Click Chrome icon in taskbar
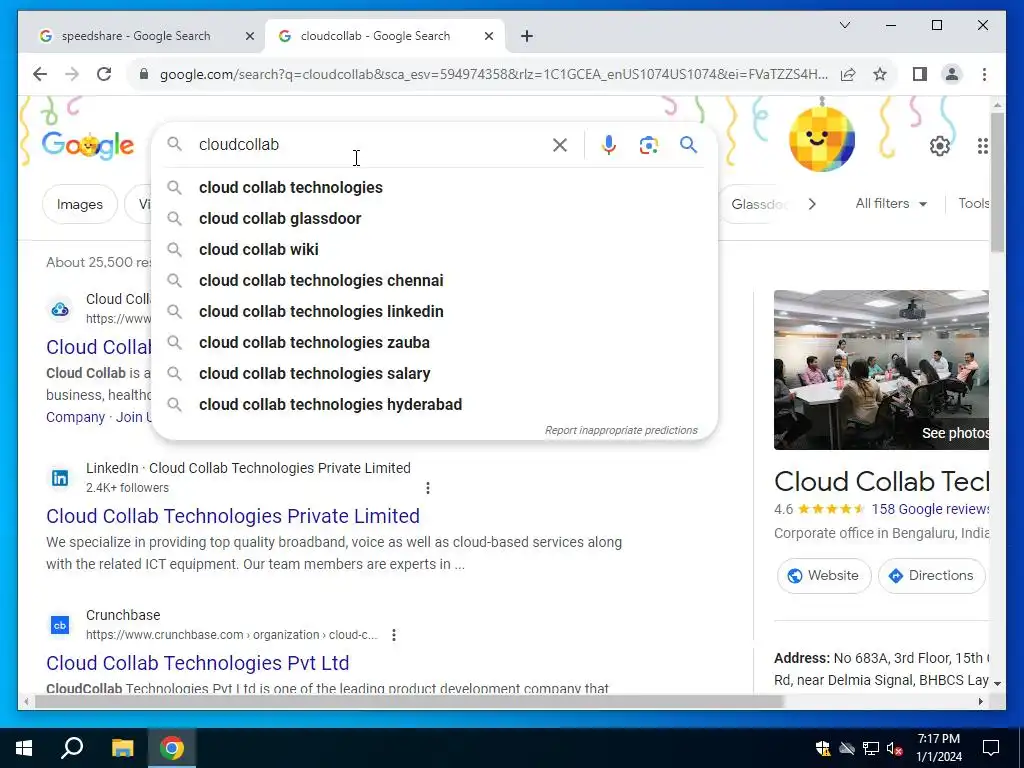 coord(172,748)
